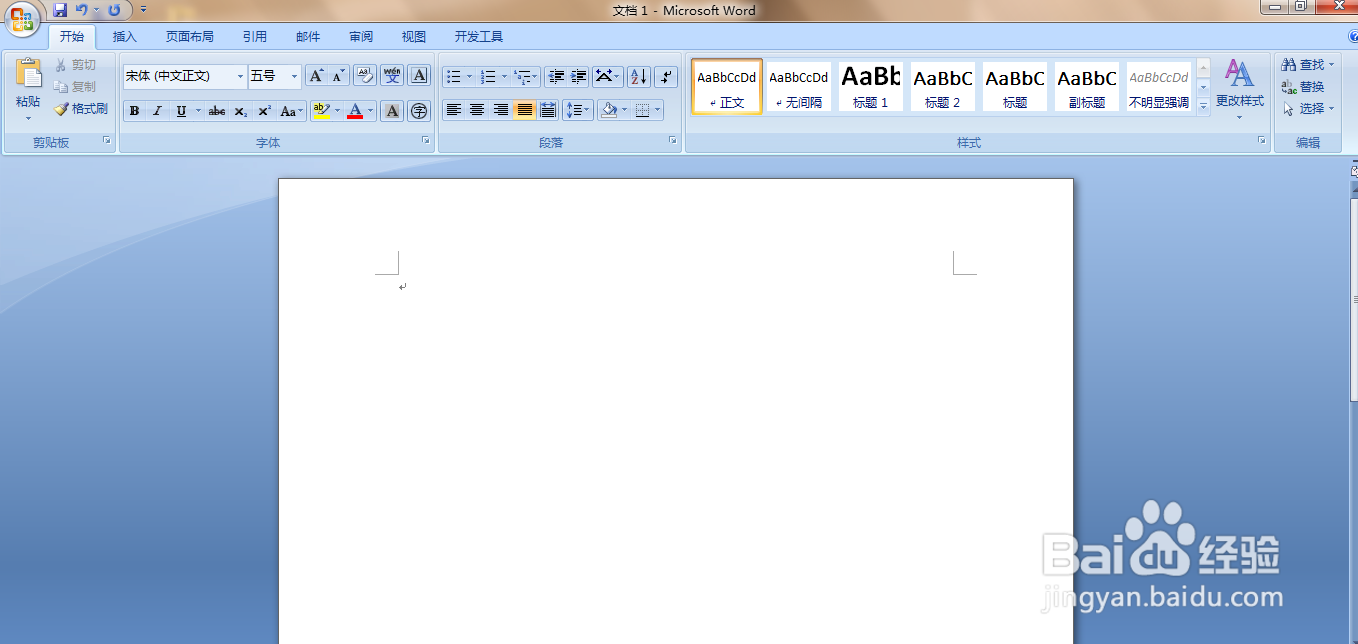Toggle bold formatting
Image resolution: width=1358 pixels, height=644 pixels.
[134, 110]
